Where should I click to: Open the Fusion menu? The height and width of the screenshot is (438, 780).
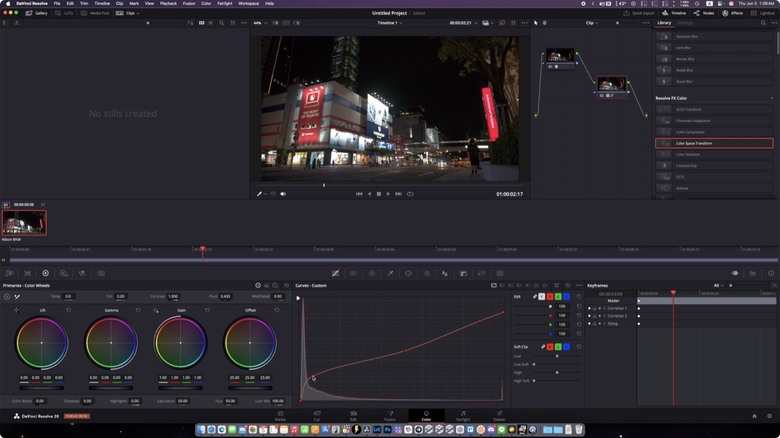(x=189, y=3)
